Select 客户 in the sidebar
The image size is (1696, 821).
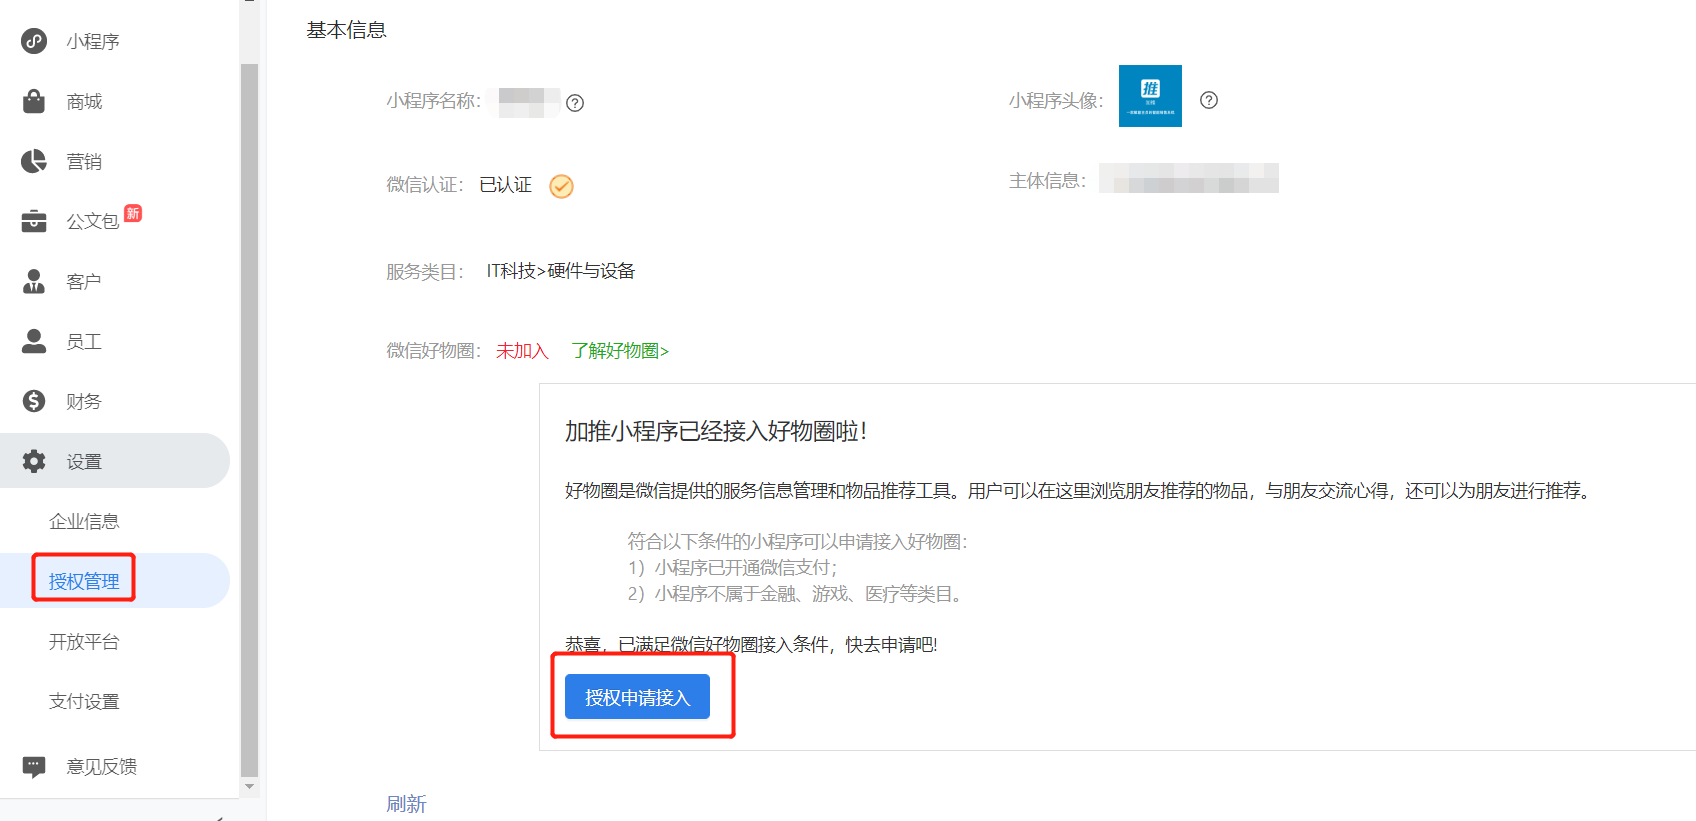84,281
